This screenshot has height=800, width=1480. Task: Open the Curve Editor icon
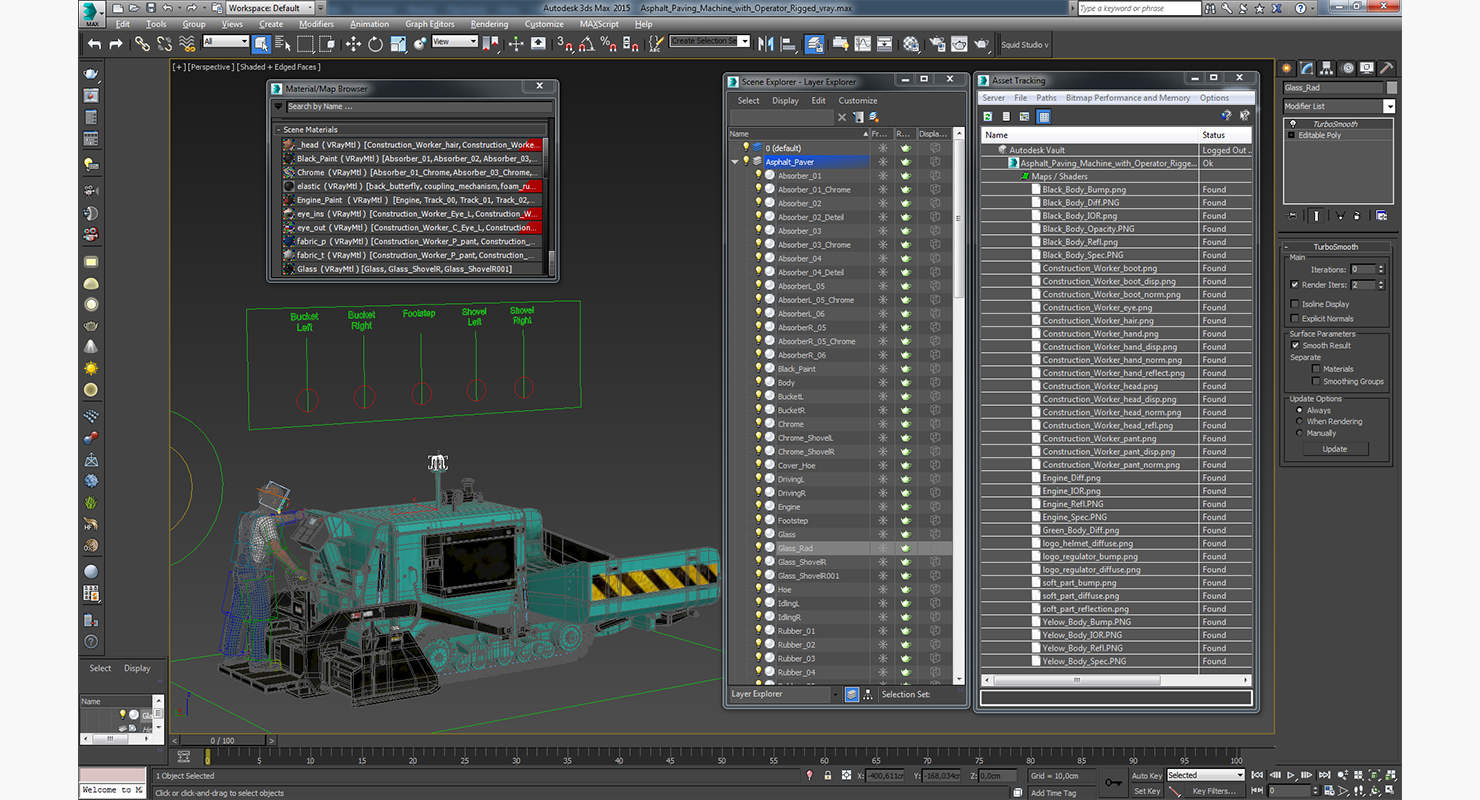click(x=863, y=44)
